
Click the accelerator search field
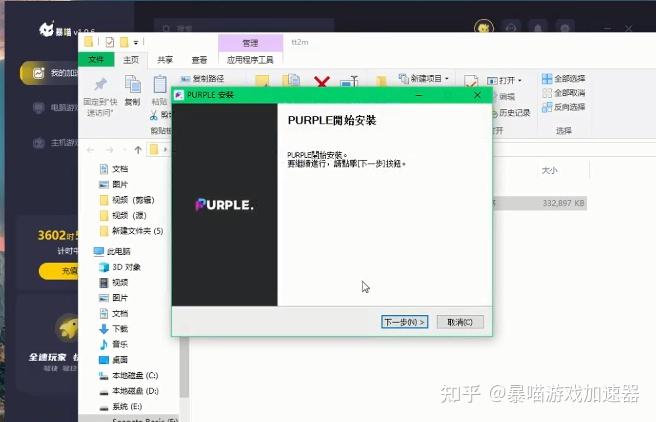coord(244,26)
